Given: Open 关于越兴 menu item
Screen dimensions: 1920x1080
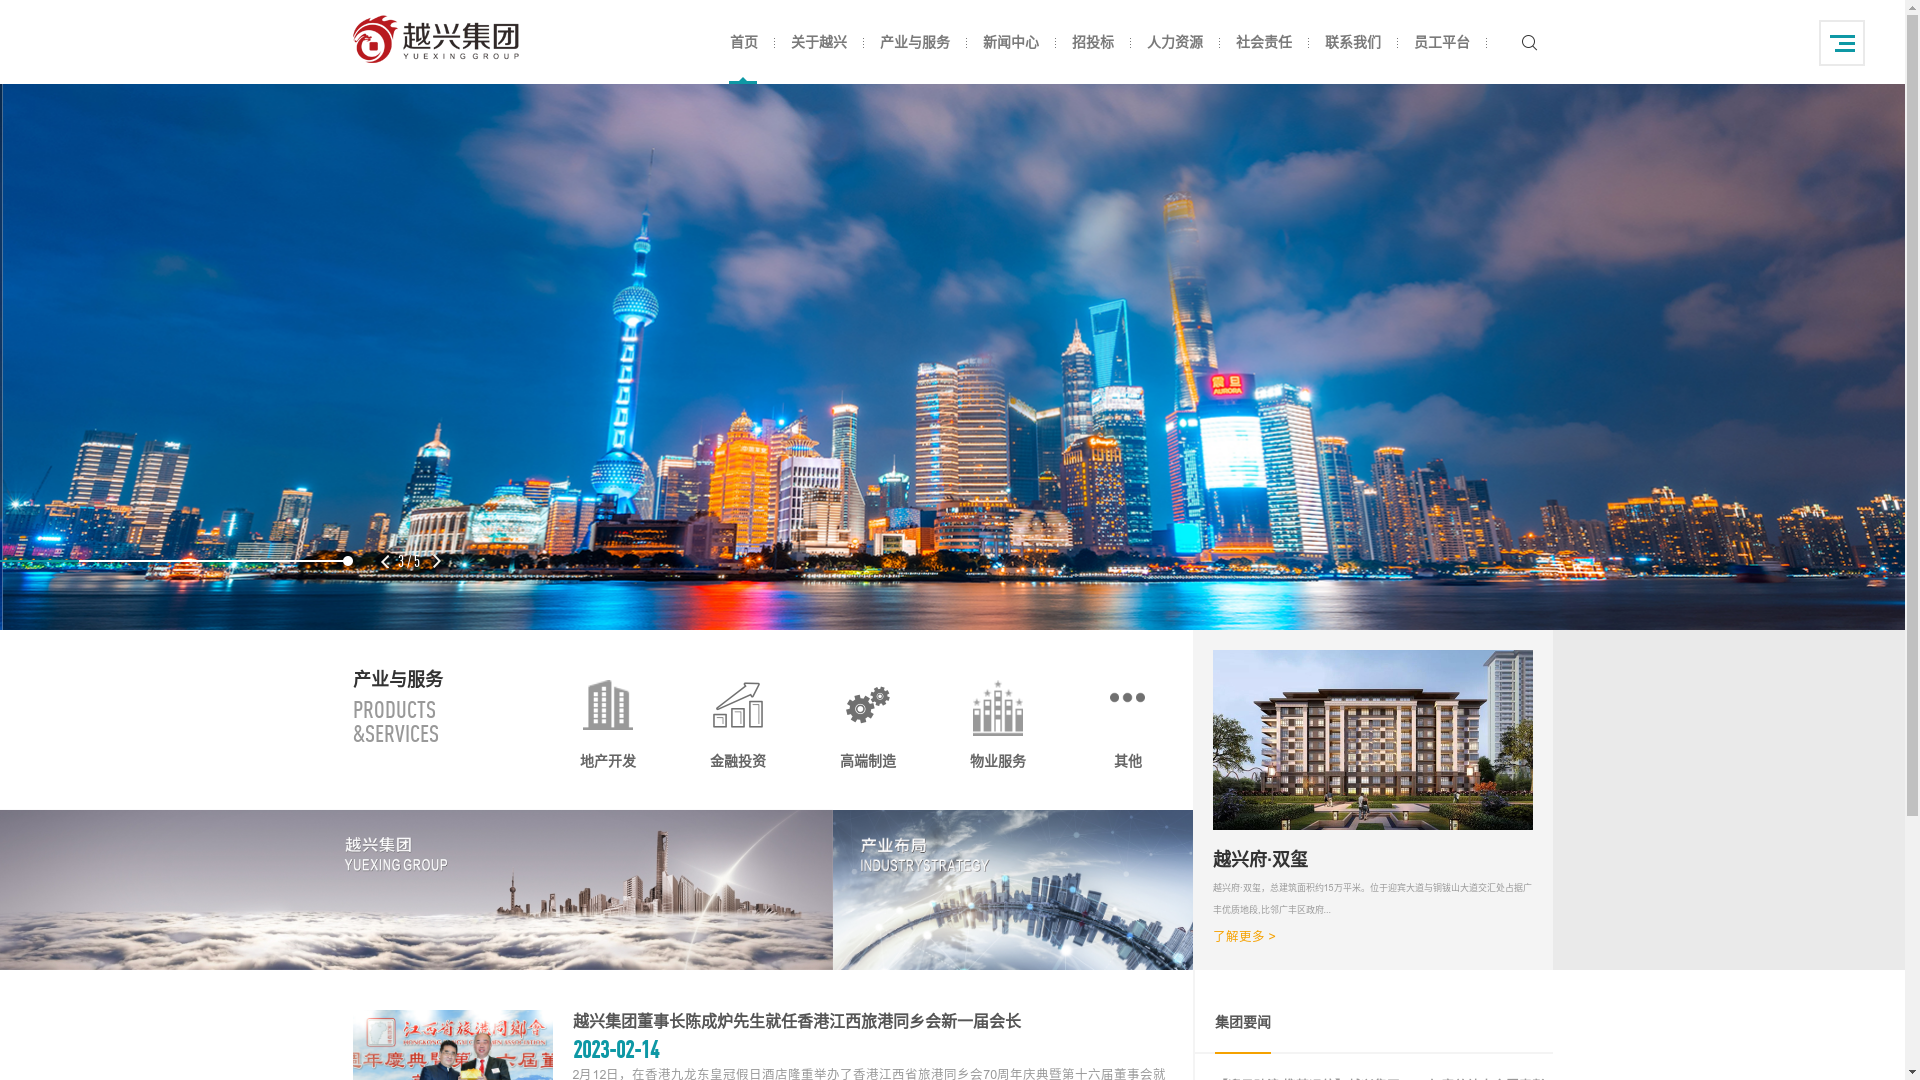Looking at the screenshot, I should click(x=819, y=42).
